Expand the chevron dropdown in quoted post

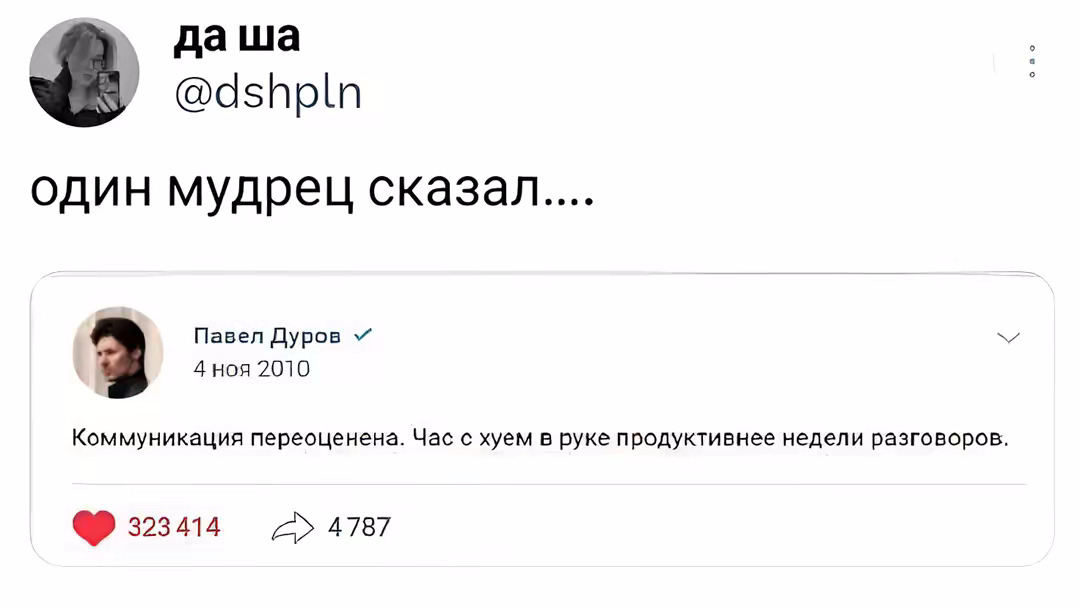(1009, 338)
